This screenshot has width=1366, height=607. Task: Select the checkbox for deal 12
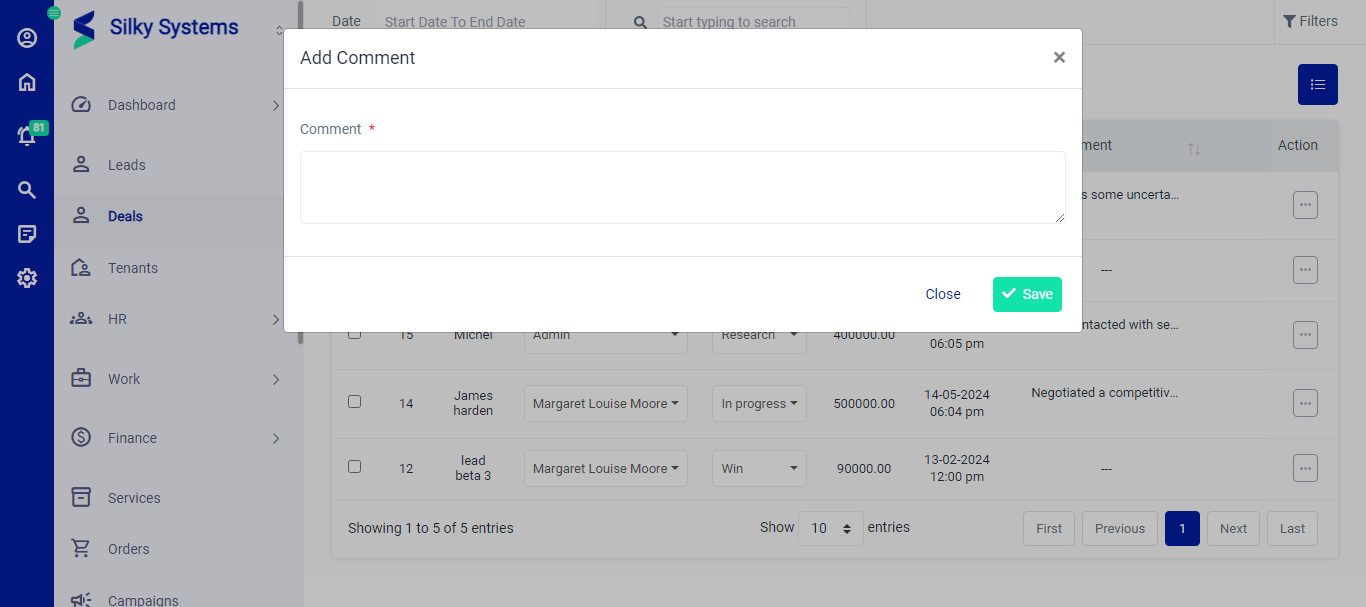coord(354,467)
